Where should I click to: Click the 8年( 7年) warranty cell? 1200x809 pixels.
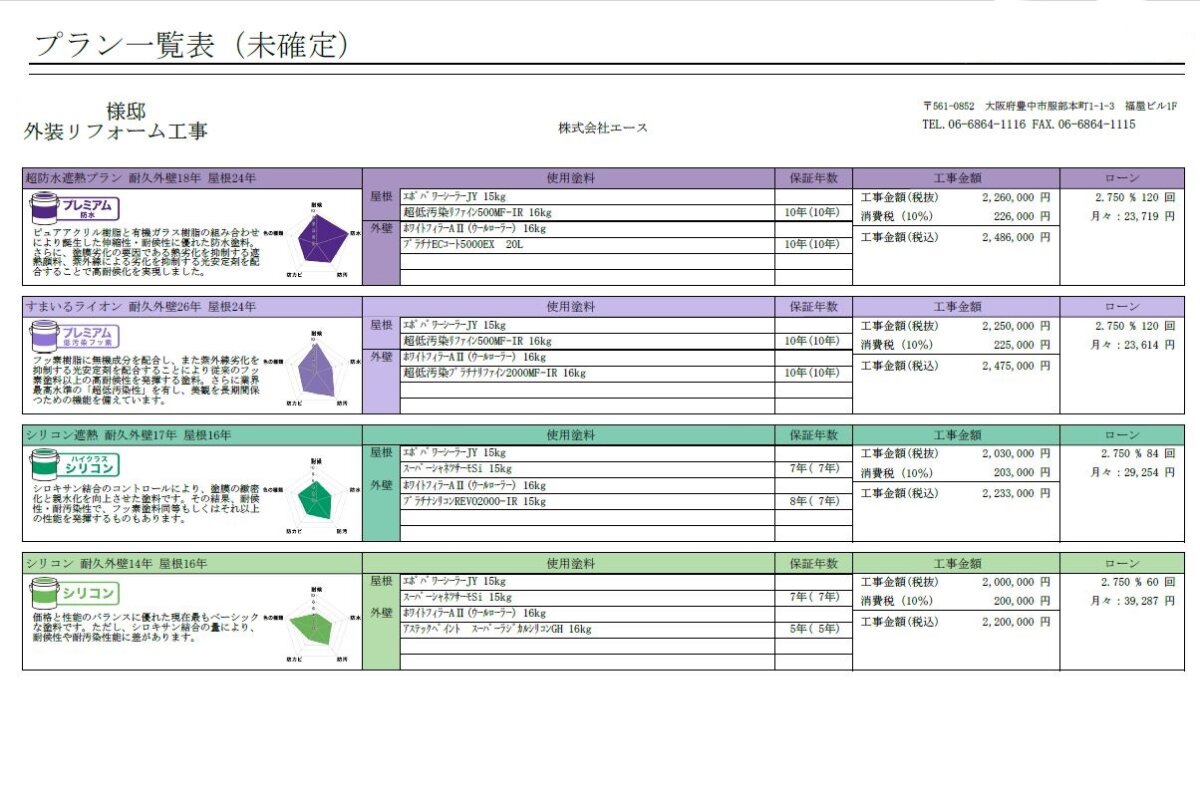(813, 501)
